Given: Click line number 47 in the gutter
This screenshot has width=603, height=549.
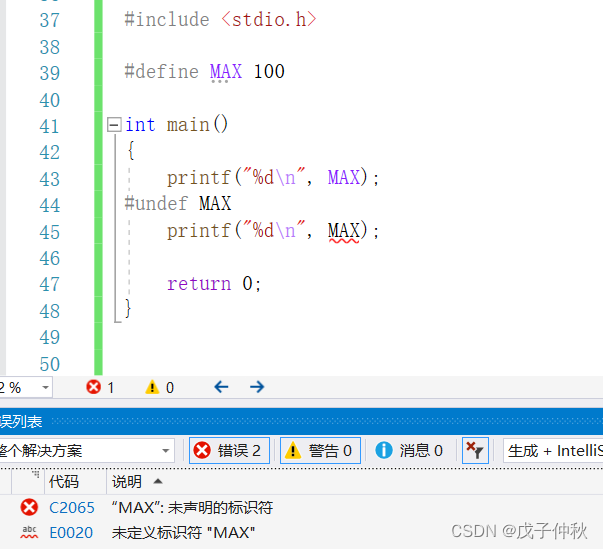Looking at the screenshot, I should pos(50,284).
